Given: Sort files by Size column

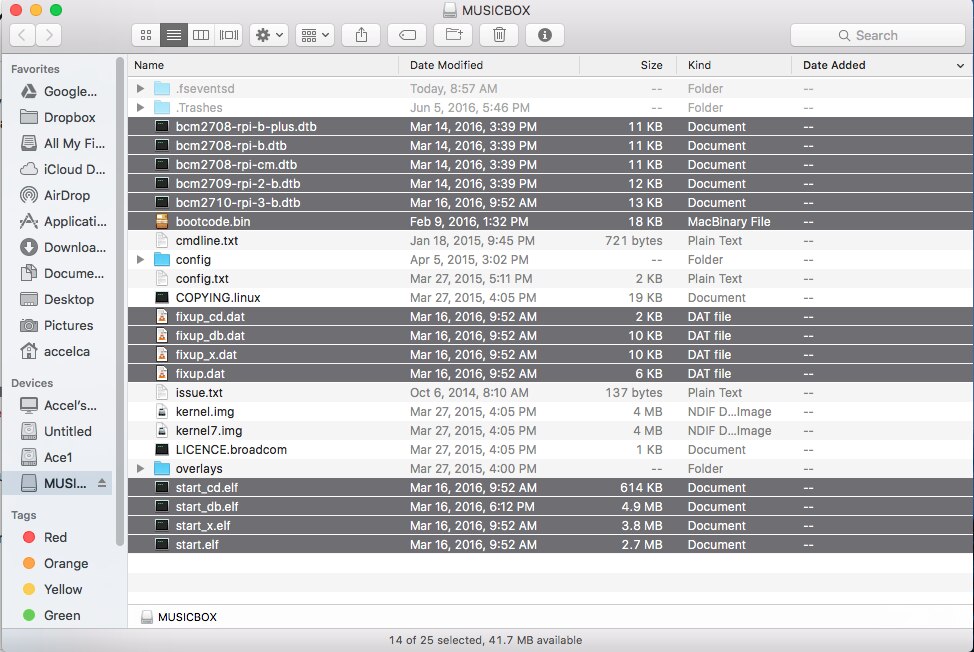Looking at the screenshot, I should click(x=651, y=65).
